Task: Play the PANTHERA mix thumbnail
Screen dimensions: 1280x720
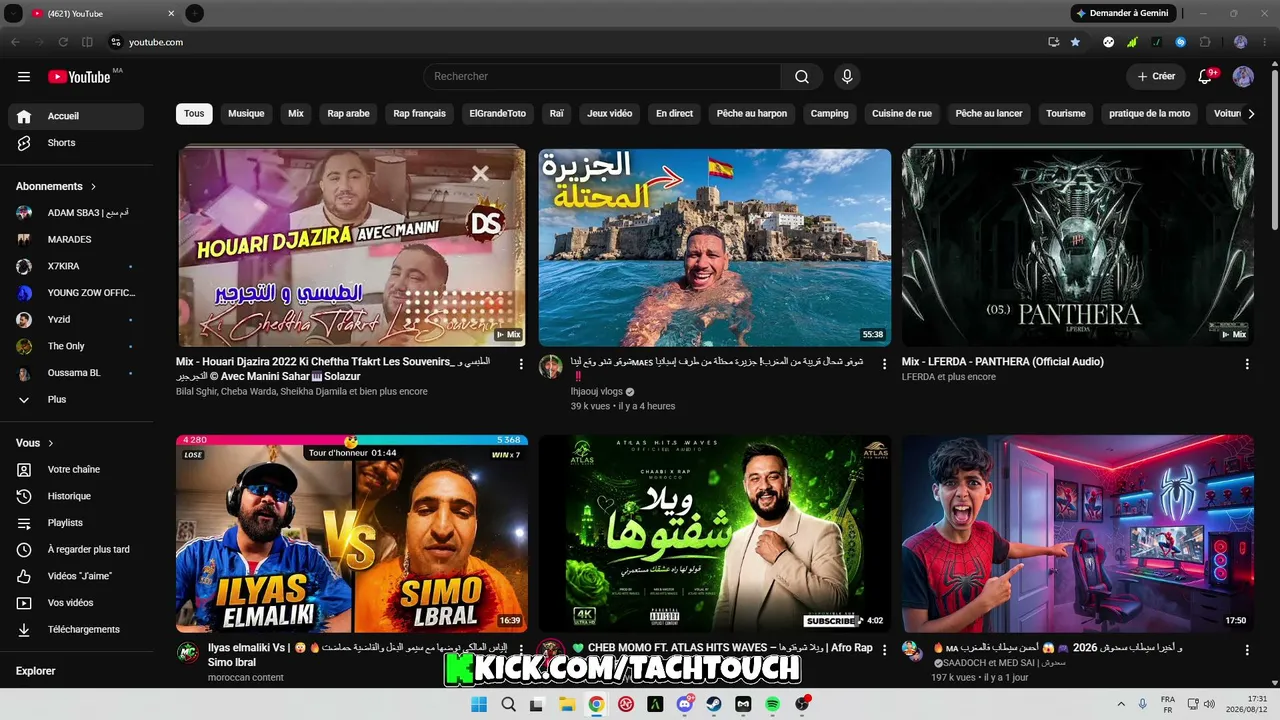Action: pyautogui.click(x=1078, y=247)
